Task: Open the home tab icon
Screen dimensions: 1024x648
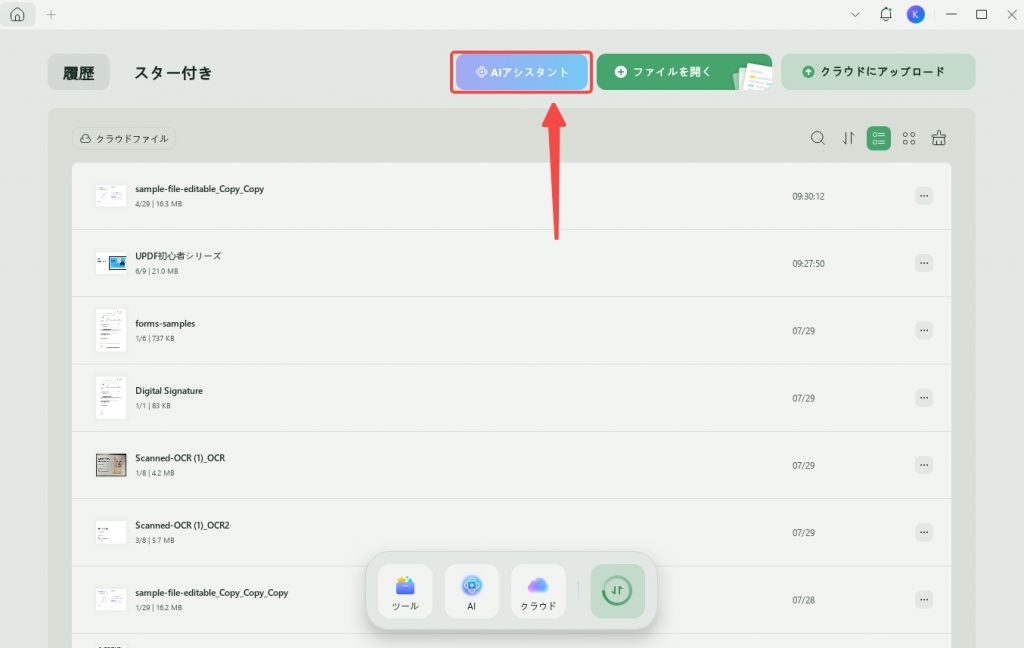Action: tap(18, 14)
